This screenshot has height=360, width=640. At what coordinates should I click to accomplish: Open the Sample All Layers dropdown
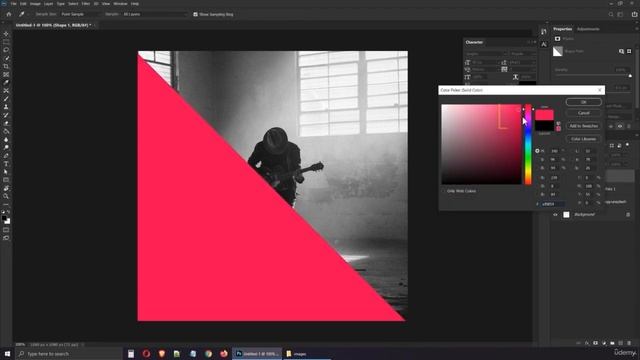coord(154,14)
